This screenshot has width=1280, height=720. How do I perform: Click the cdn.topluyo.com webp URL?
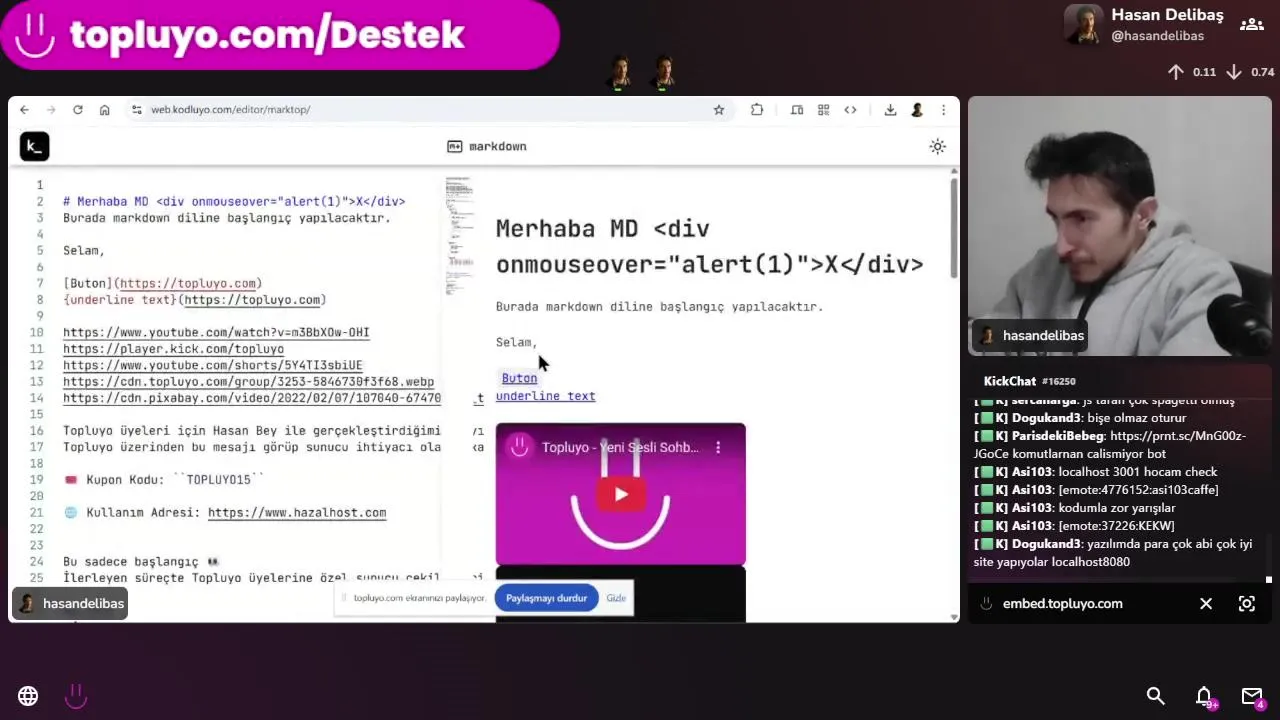click(x=248, y=382)
